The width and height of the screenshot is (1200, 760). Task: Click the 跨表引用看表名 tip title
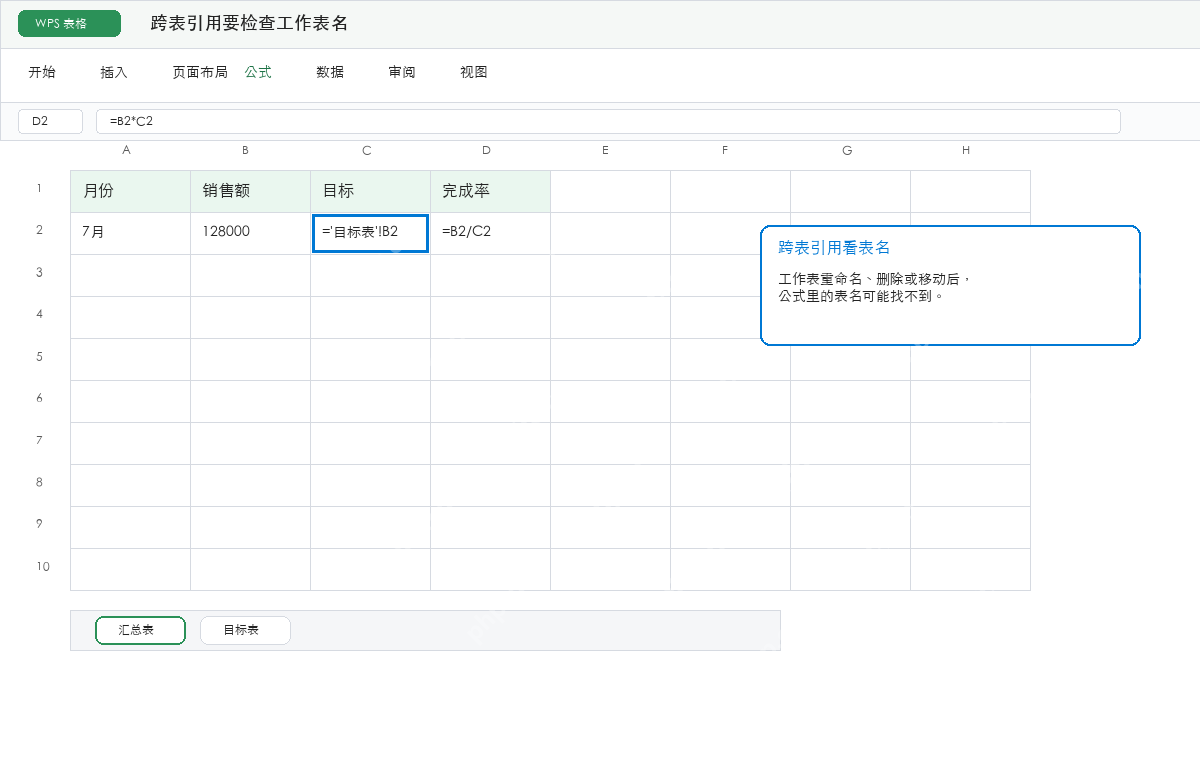[x=834, y=247]
